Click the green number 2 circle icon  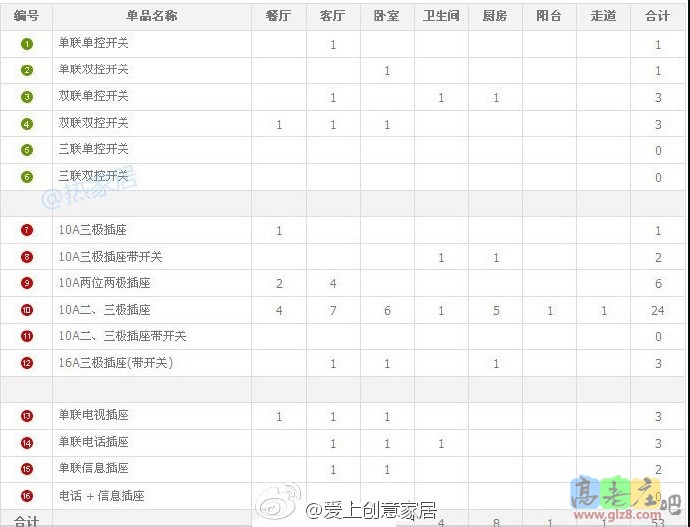point(27,70)
